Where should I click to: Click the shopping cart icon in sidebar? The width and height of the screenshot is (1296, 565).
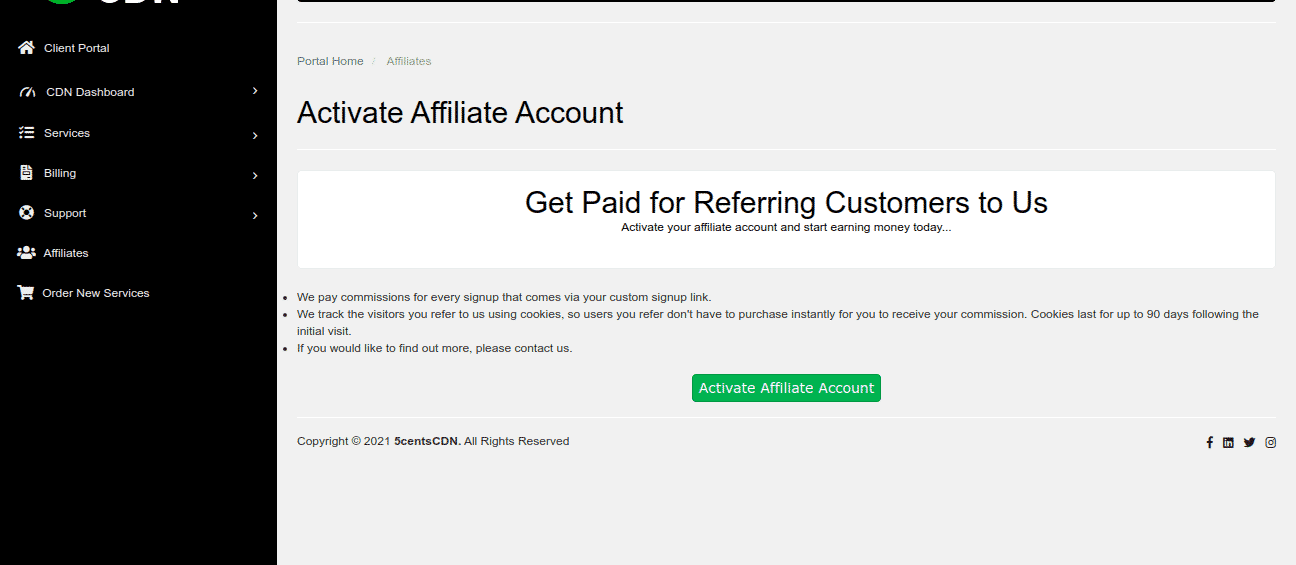click(26, 292)
